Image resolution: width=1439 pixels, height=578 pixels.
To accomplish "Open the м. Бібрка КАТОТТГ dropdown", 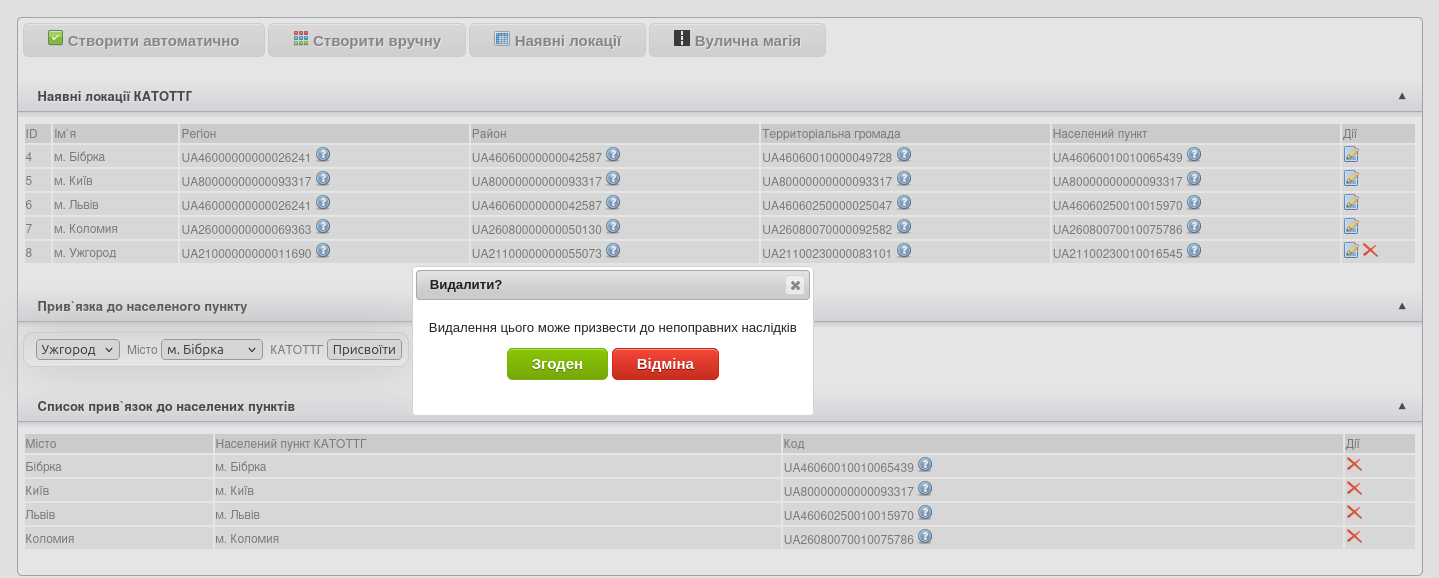I will tap(211, 350).
